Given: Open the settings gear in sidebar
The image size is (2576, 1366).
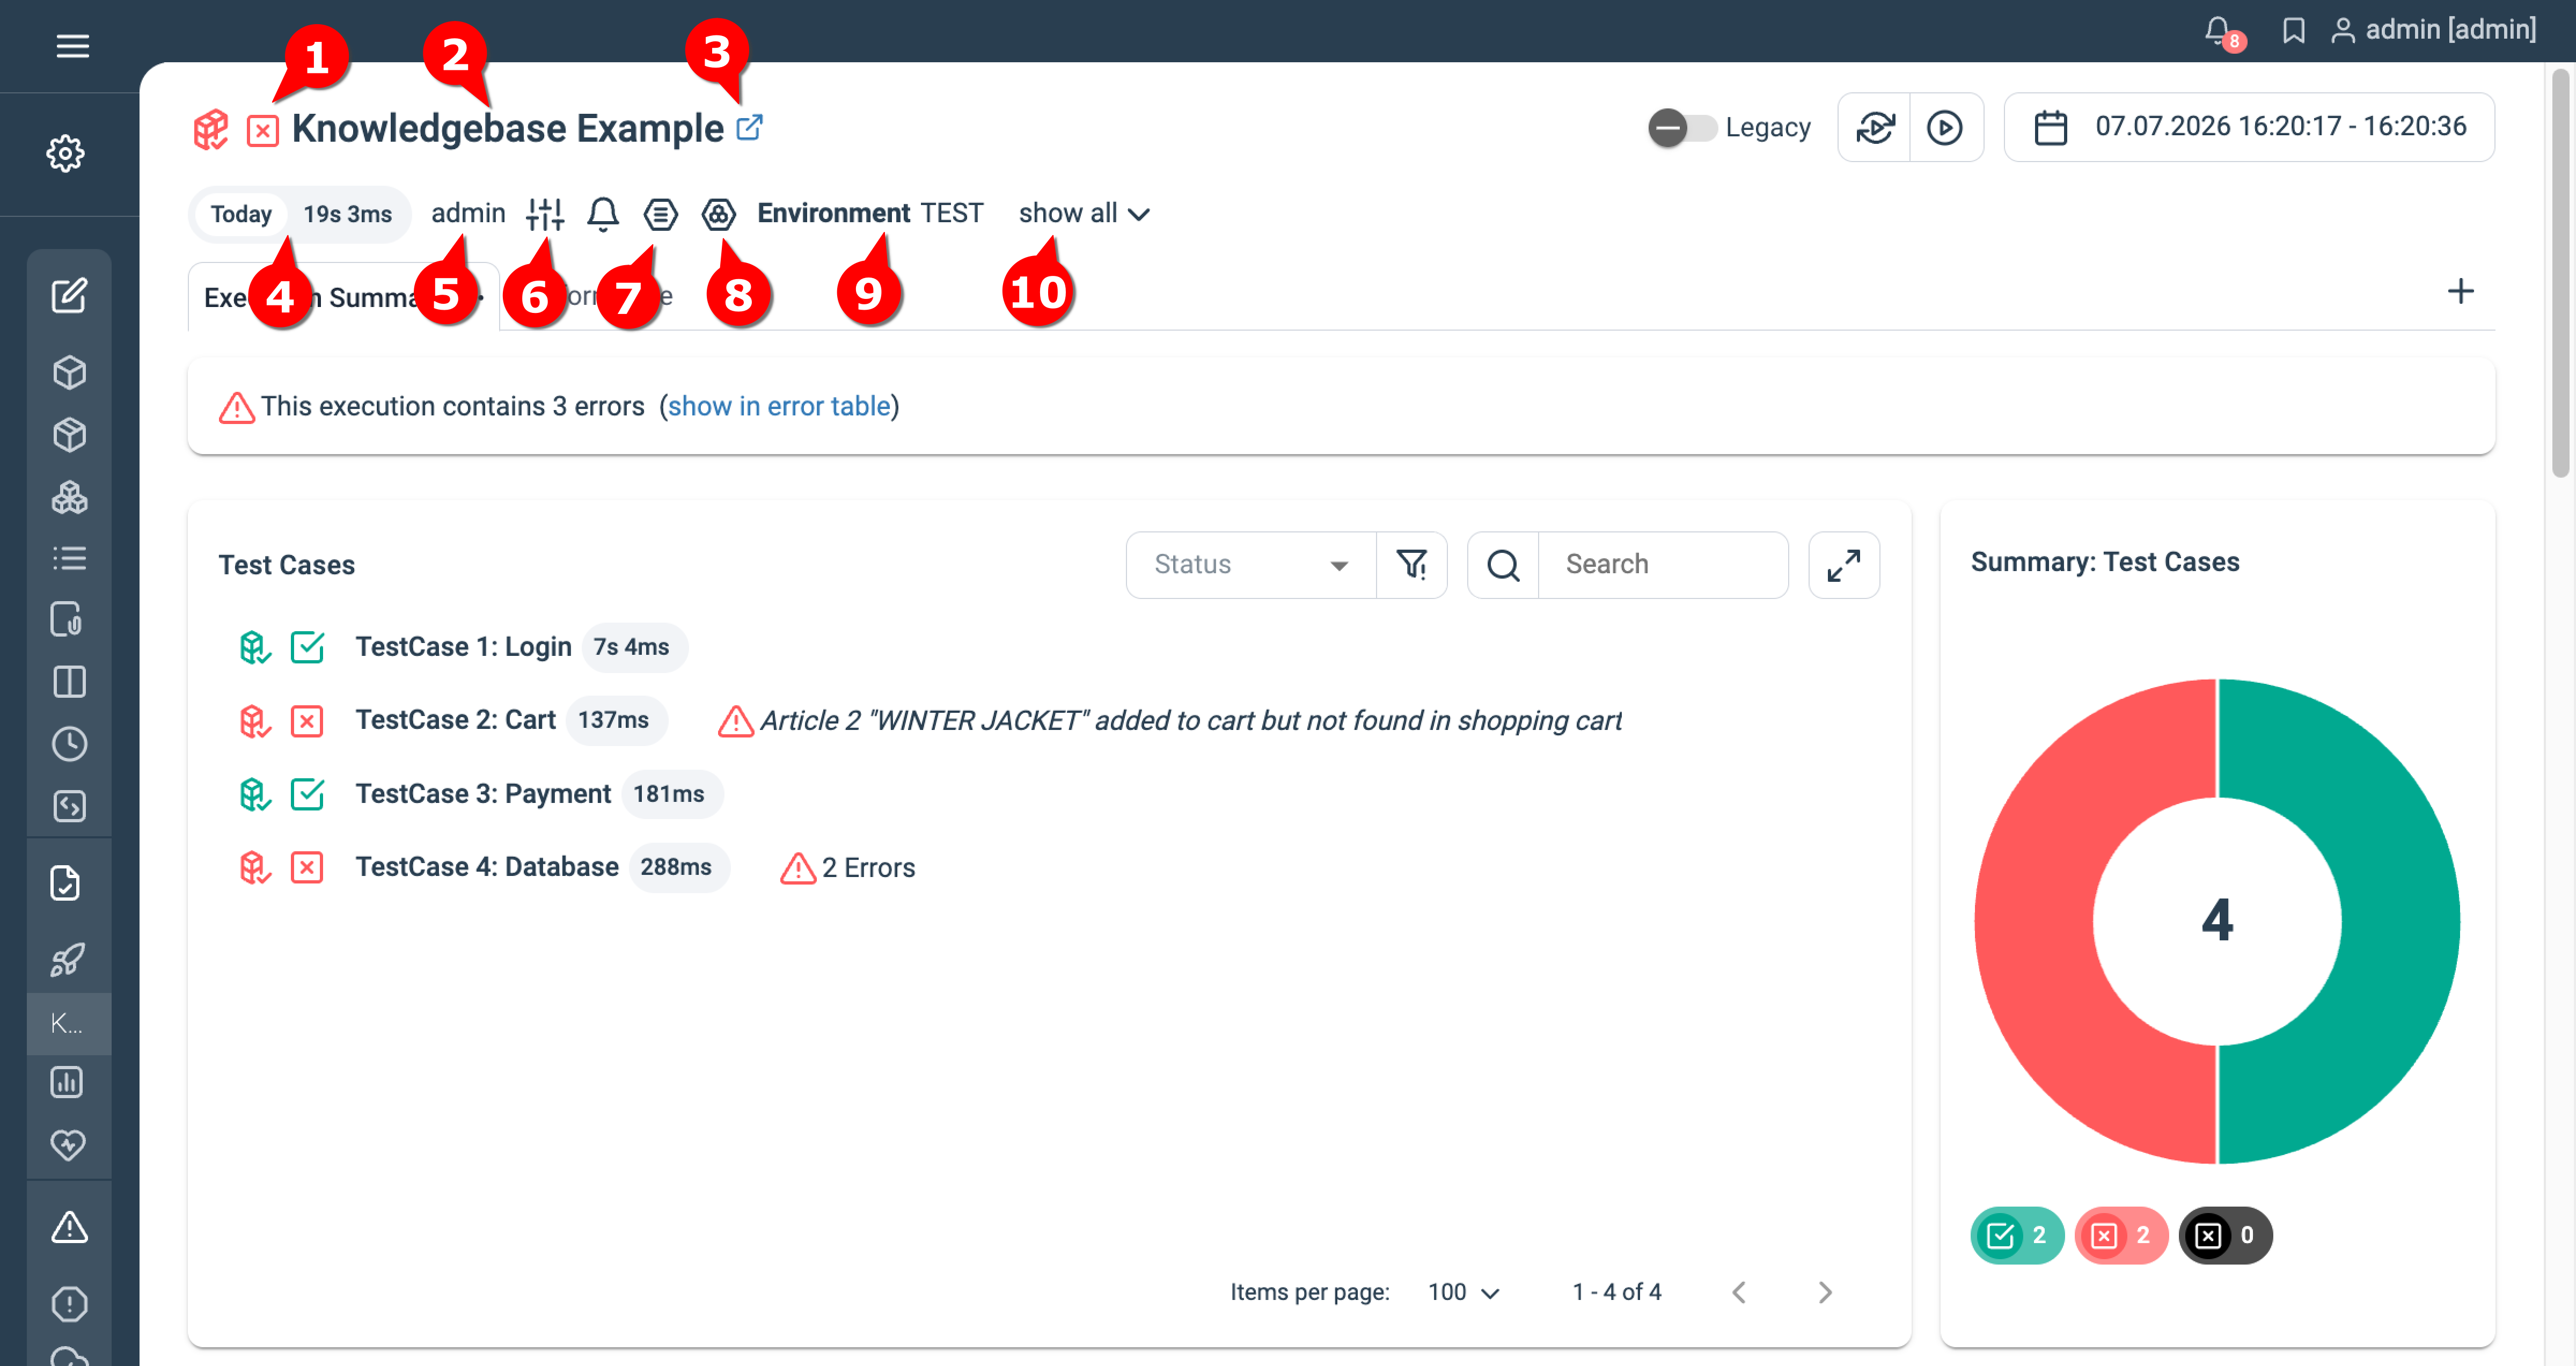Looking at the screenshot, I should [x=66, y=153].
